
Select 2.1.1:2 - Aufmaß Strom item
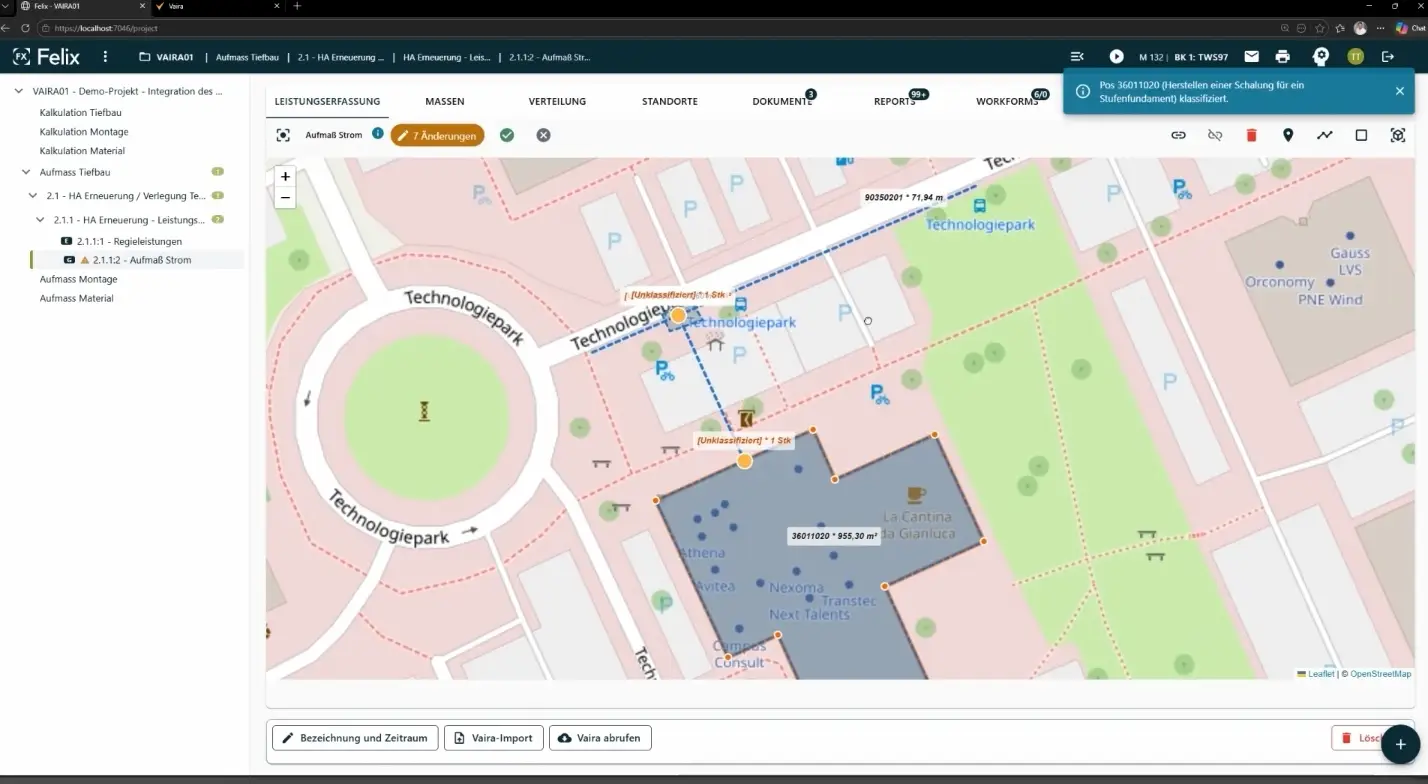click(x=142, y=260)
